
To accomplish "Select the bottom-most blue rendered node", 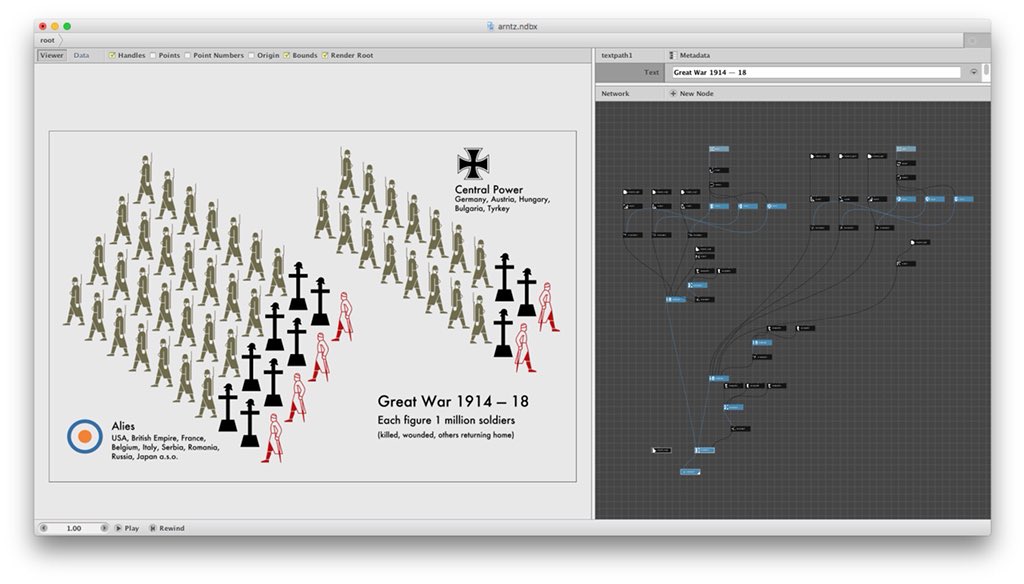I will (690, 472).
